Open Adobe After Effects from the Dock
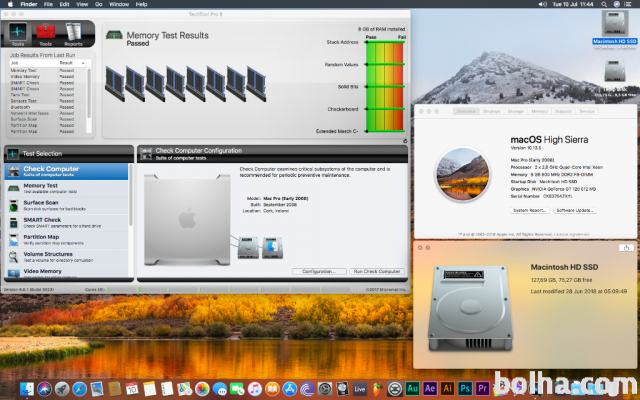The width and height of the screenshot is (640, 400). (x=430, y=389)
